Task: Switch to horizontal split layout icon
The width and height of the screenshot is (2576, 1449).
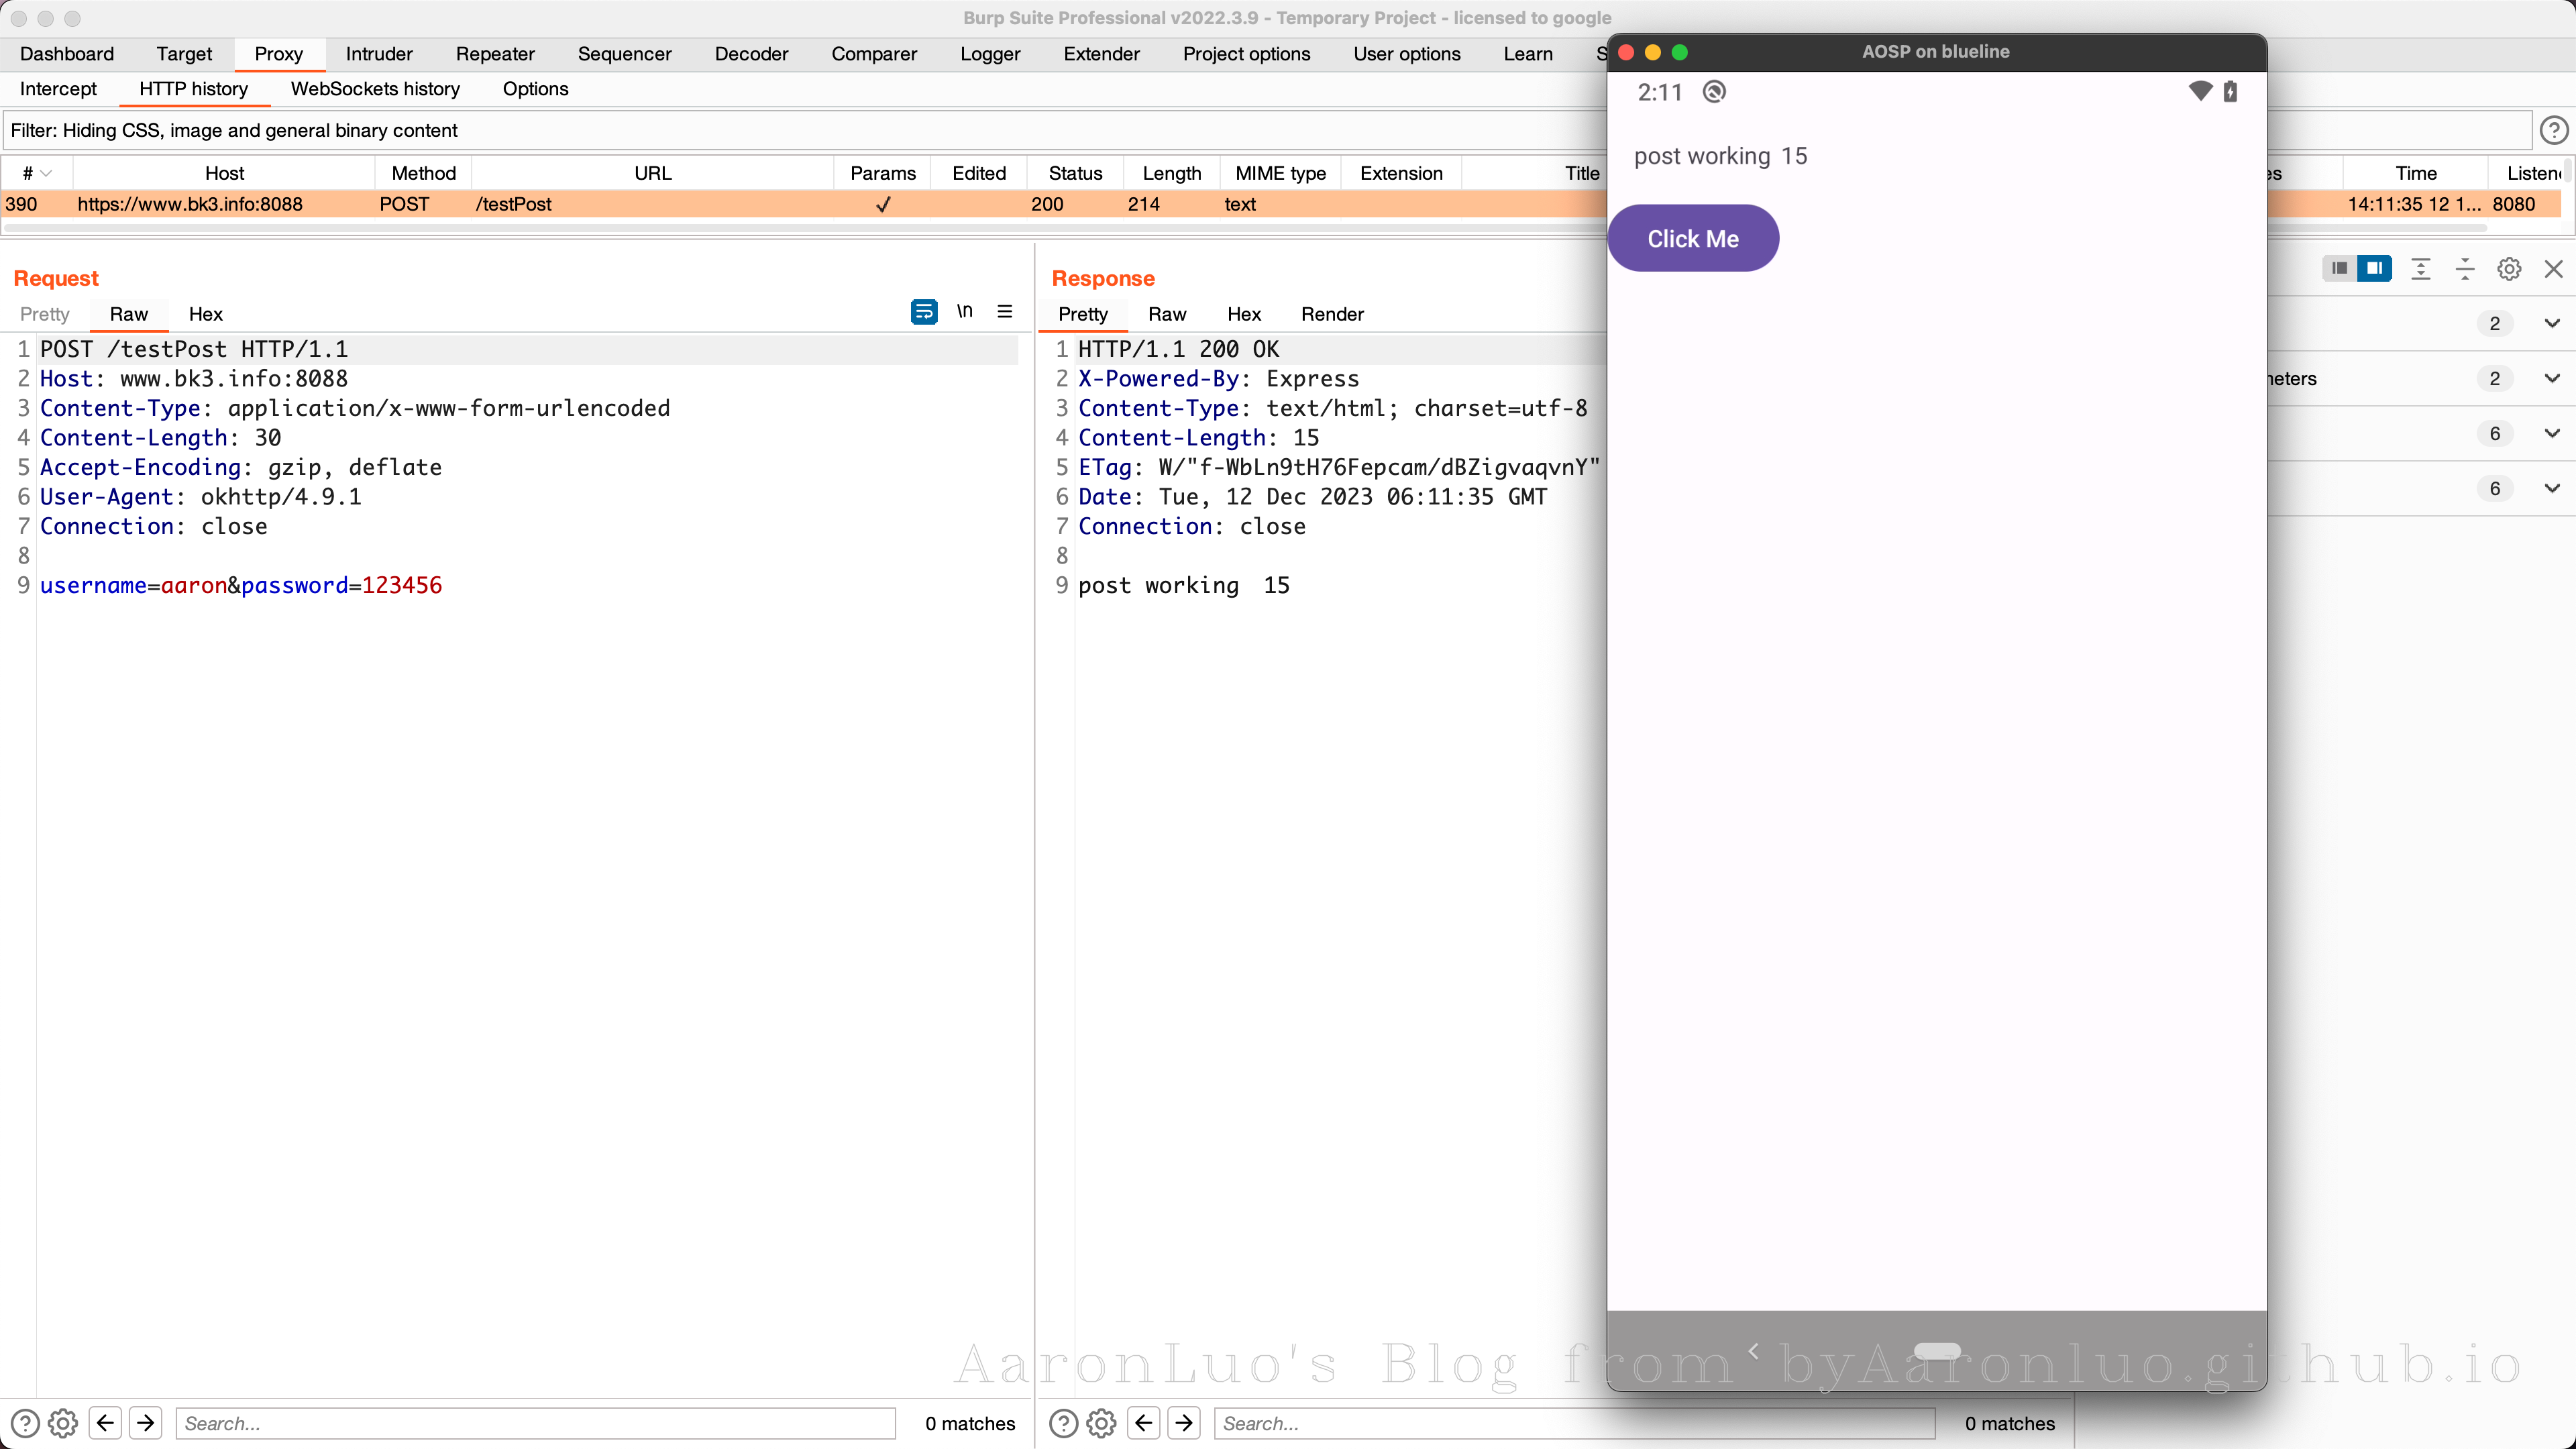Action: [x=2339, y=268]
